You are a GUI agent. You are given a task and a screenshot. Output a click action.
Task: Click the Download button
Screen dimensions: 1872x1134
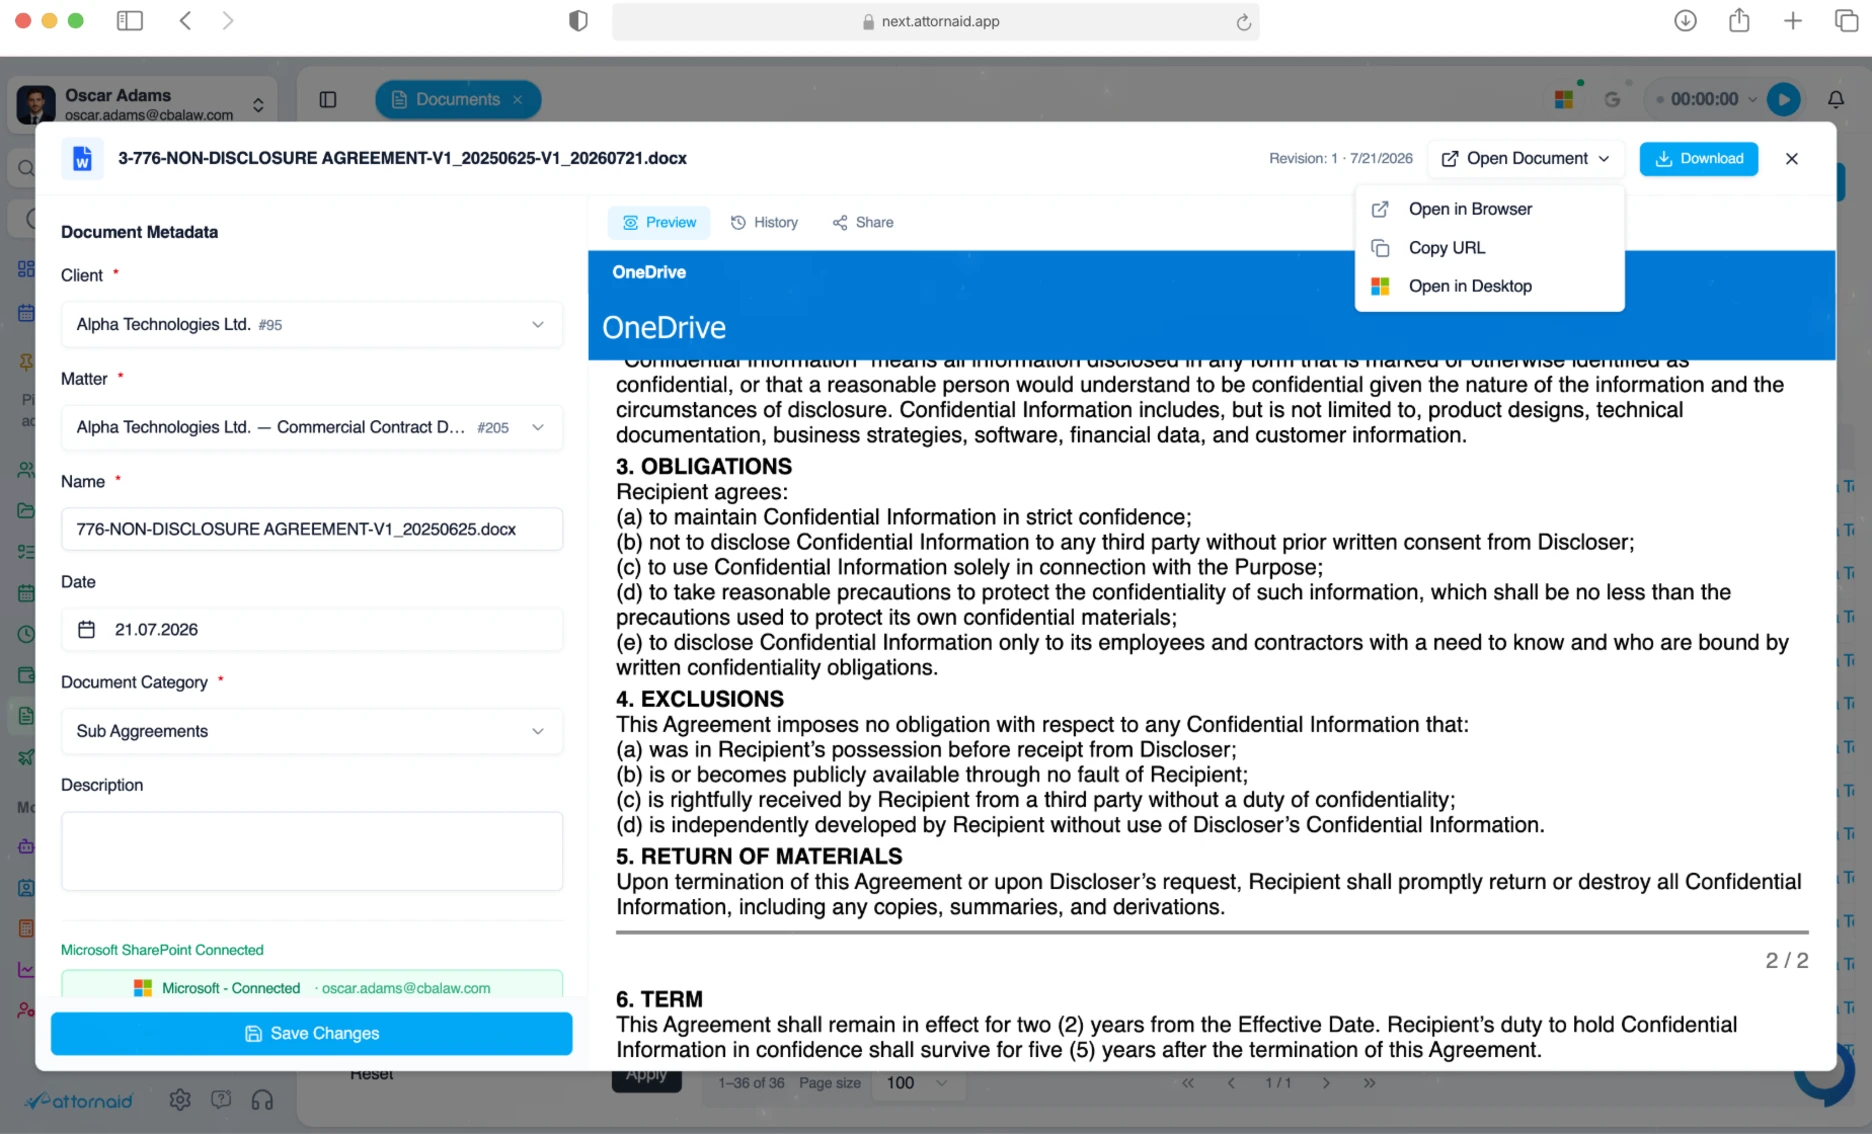point(1698,159)
